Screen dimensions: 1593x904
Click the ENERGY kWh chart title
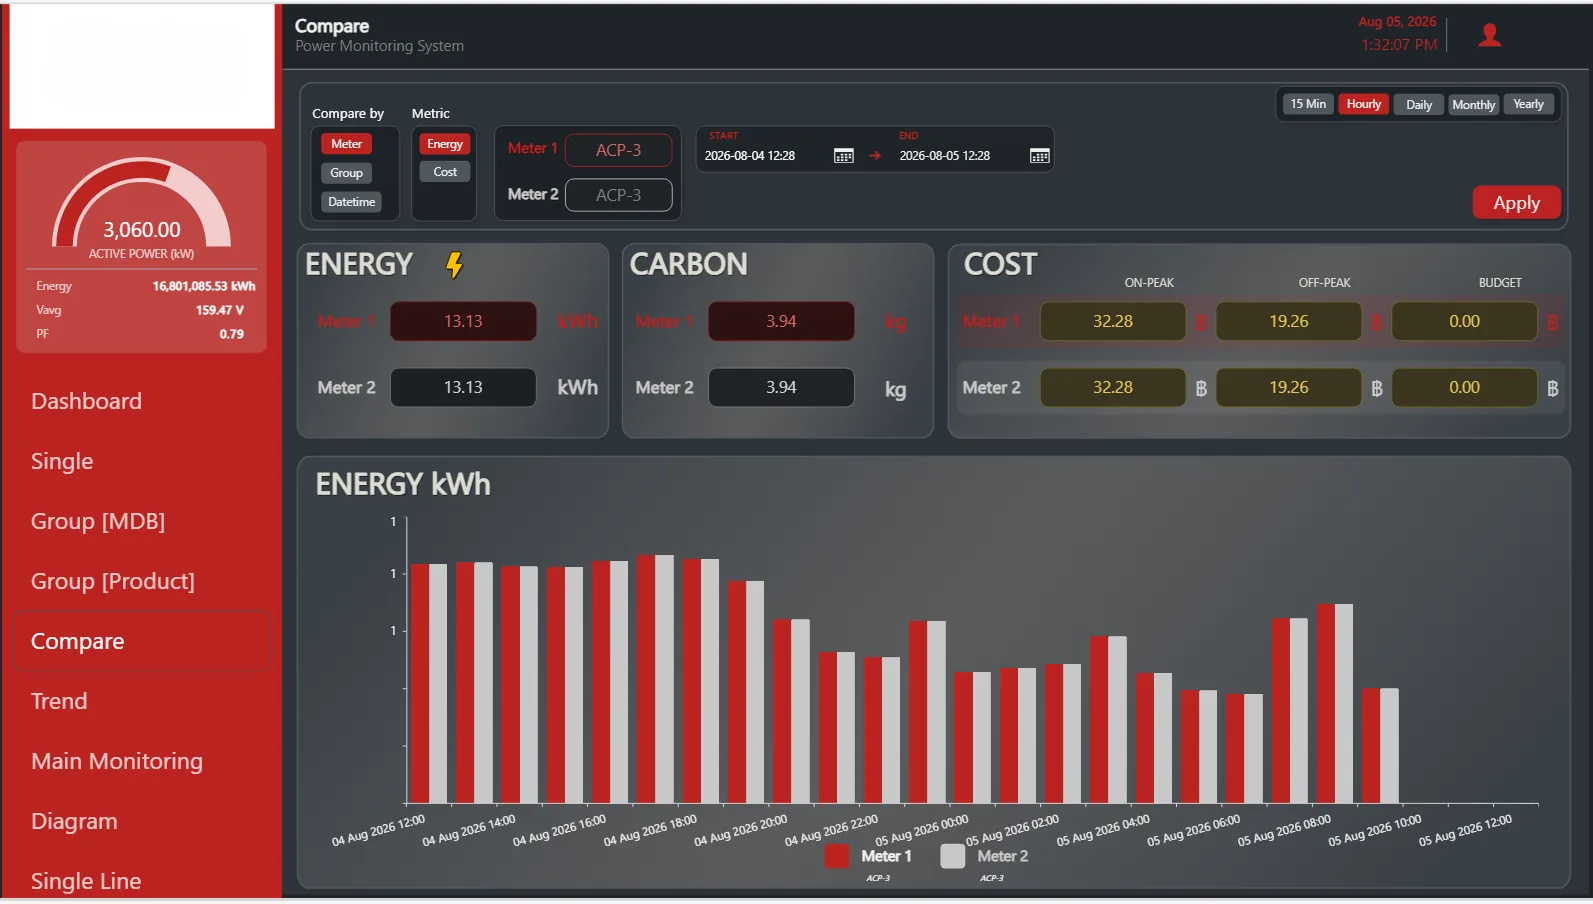click(x=403, y=484)
